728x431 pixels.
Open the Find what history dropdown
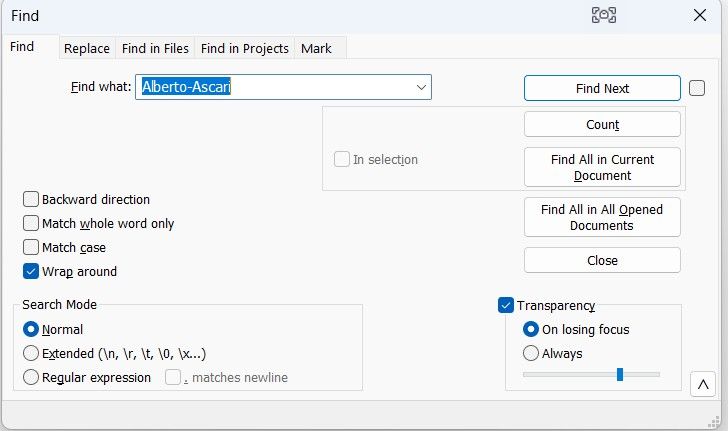(x=421, y=88)
